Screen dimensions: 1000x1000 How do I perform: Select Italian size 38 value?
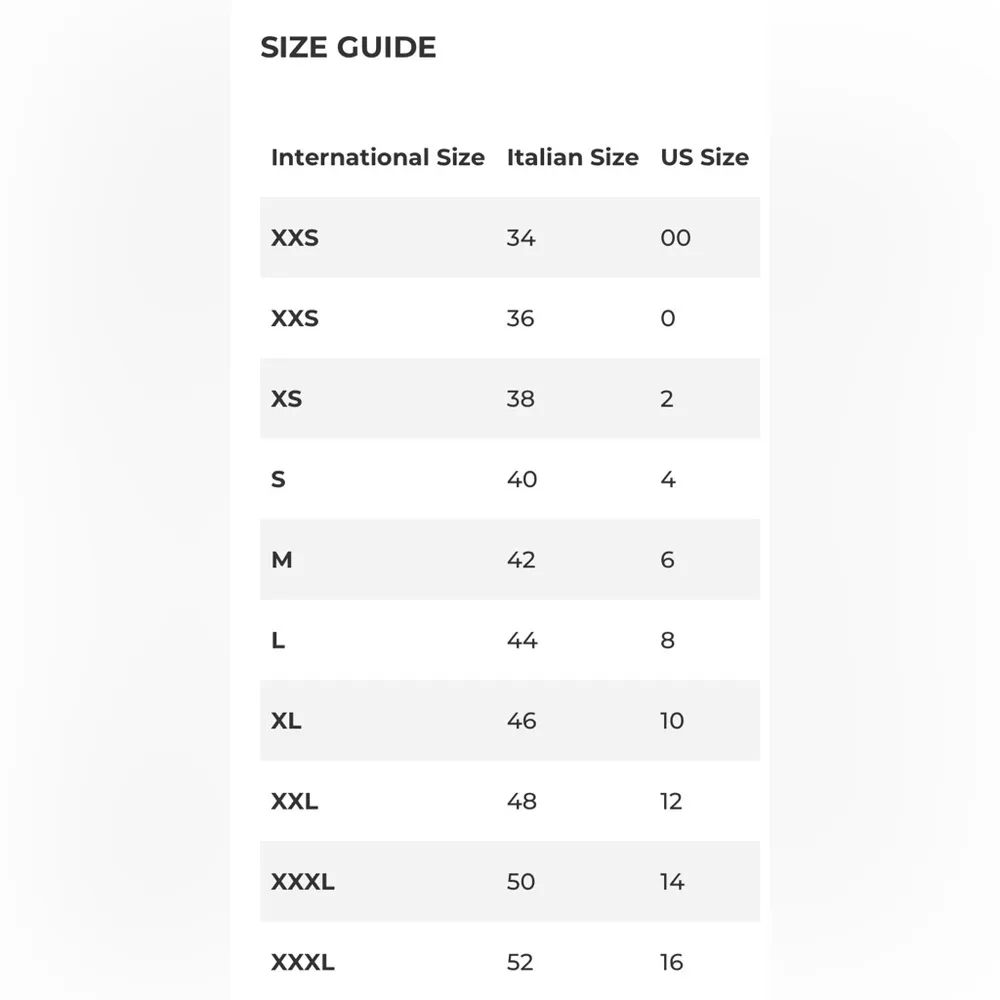pos(520,399)
